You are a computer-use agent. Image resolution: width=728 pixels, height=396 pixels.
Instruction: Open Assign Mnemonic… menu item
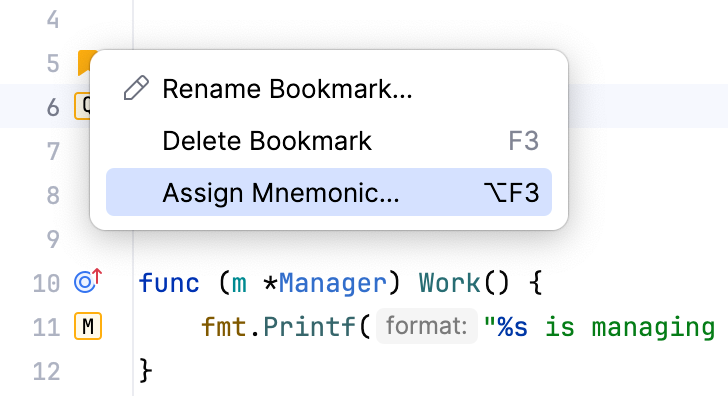pyautogui.click(x=329, y=192)
